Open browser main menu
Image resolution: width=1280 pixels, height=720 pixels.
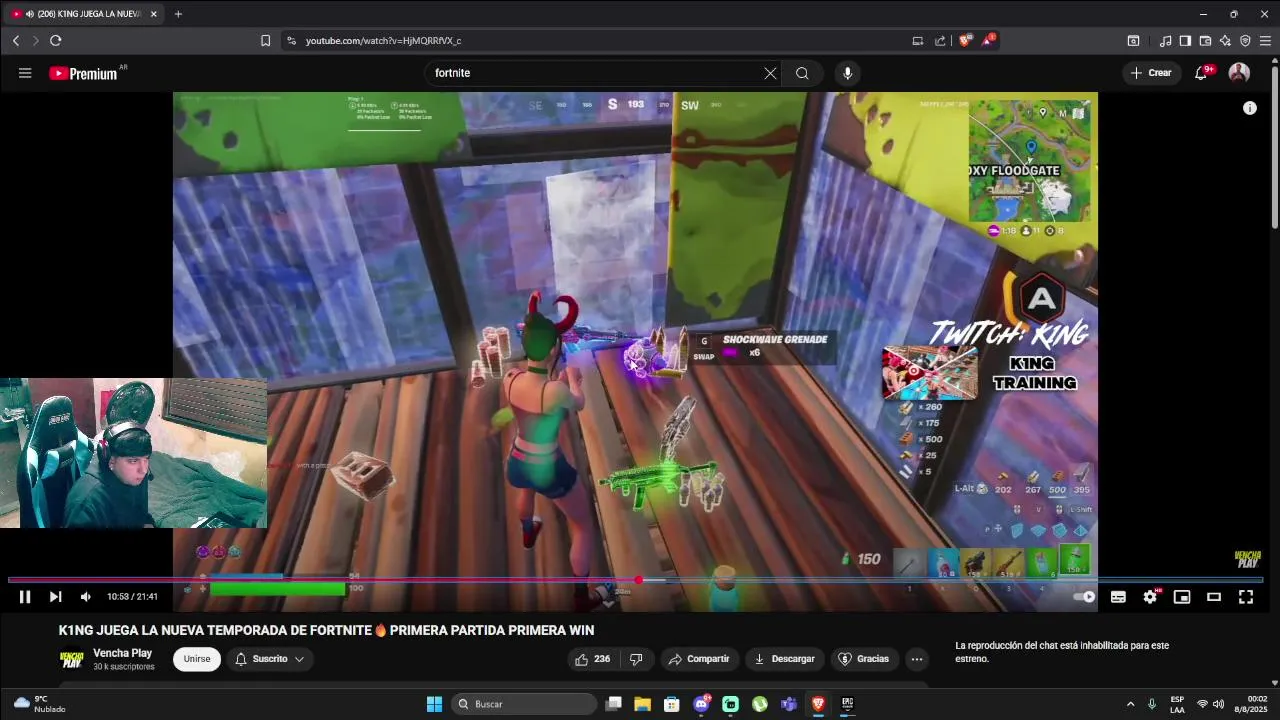(1265, 41)
